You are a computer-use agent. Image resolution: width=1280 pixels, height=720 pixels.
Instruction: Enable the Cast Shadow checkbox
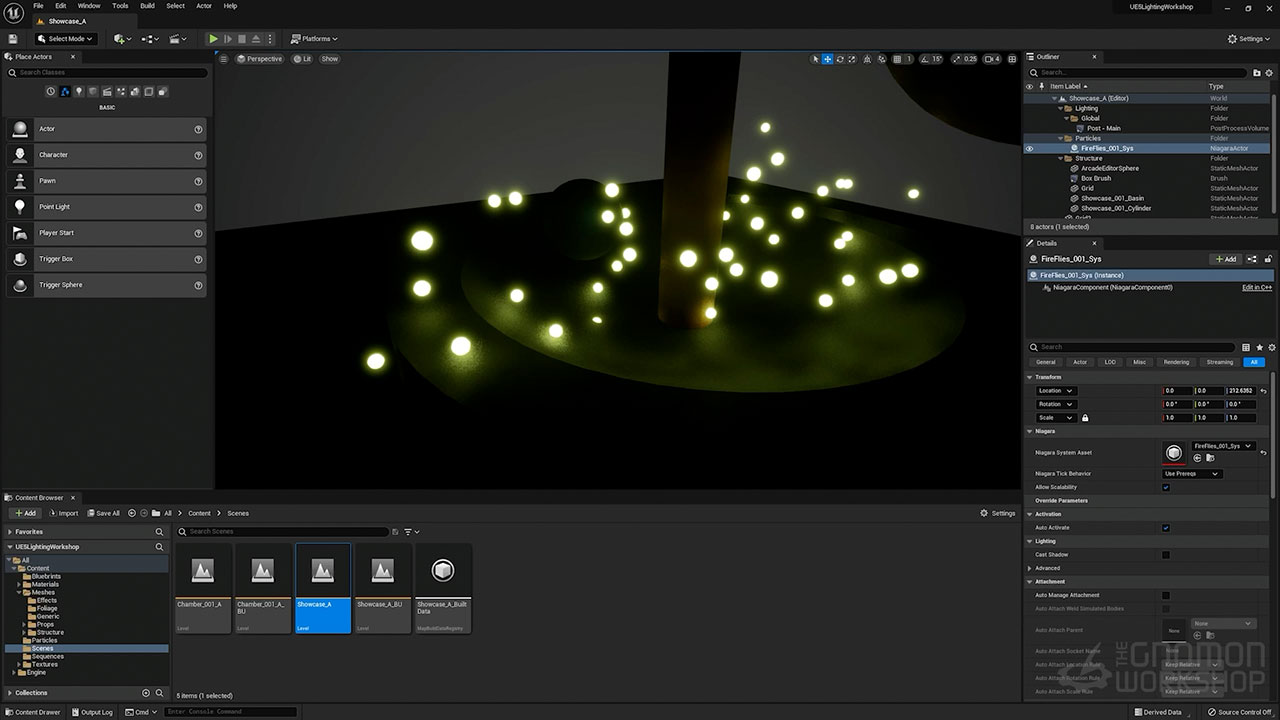click(1166, 555)
